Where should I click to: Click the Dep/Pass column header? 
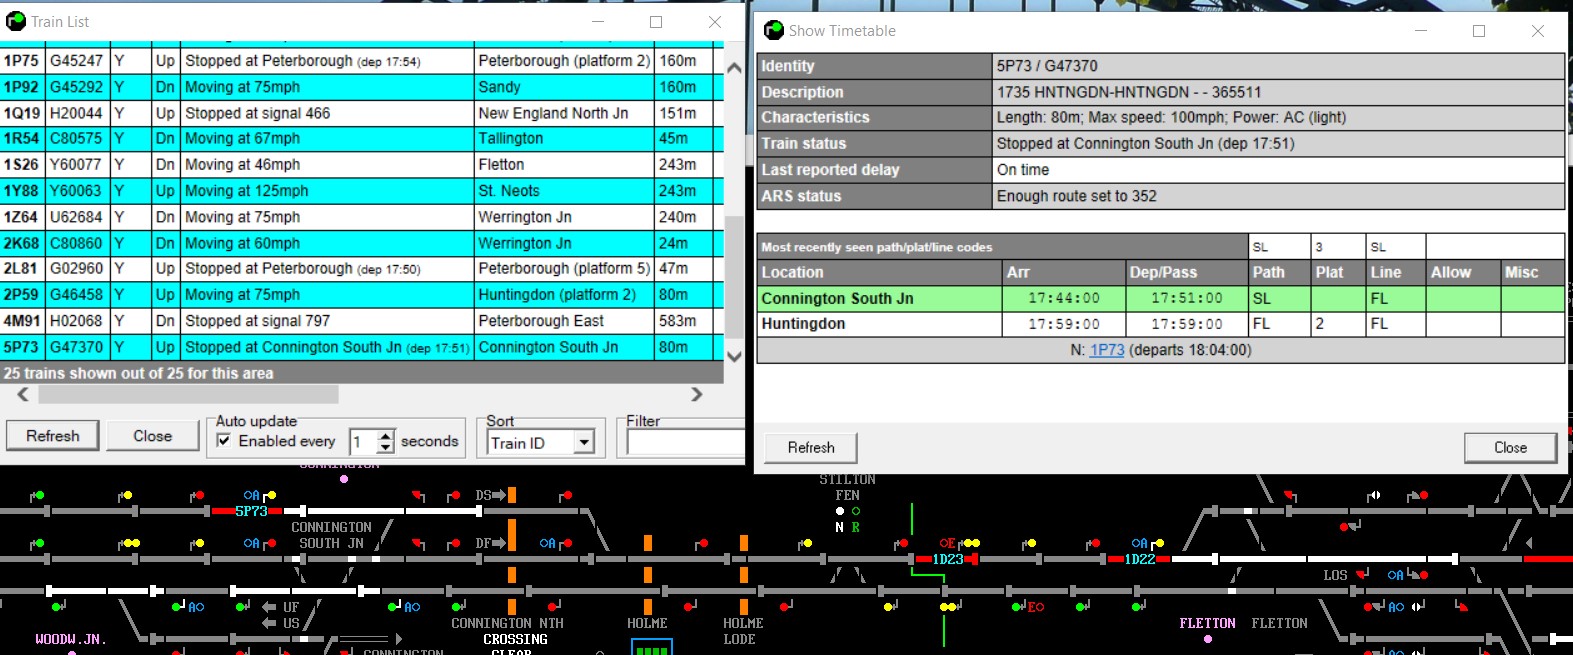coord(1186,272)
